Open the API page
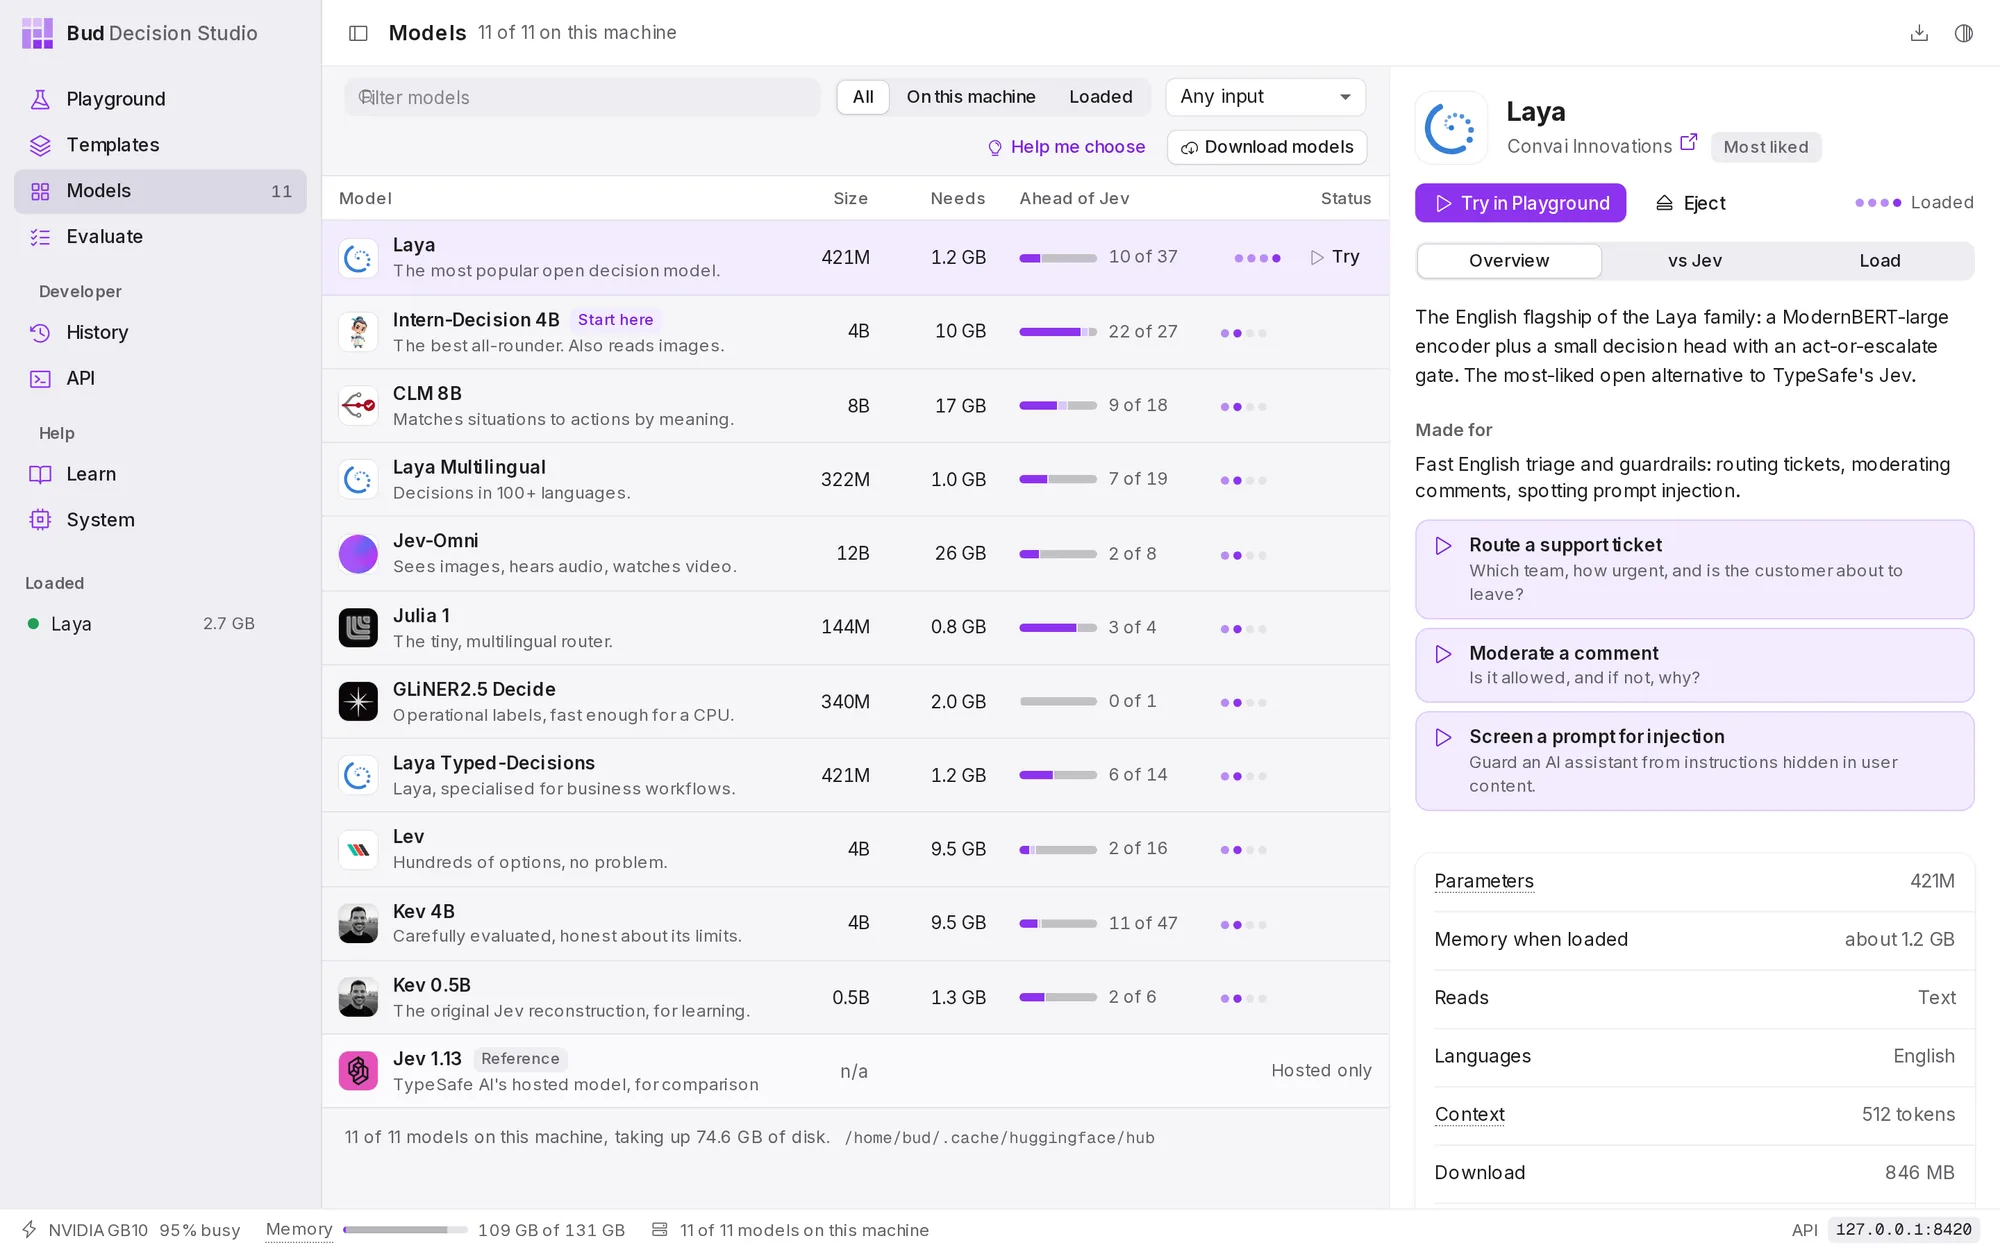This screenshot has height=1250, width=2000. point(160,379)
